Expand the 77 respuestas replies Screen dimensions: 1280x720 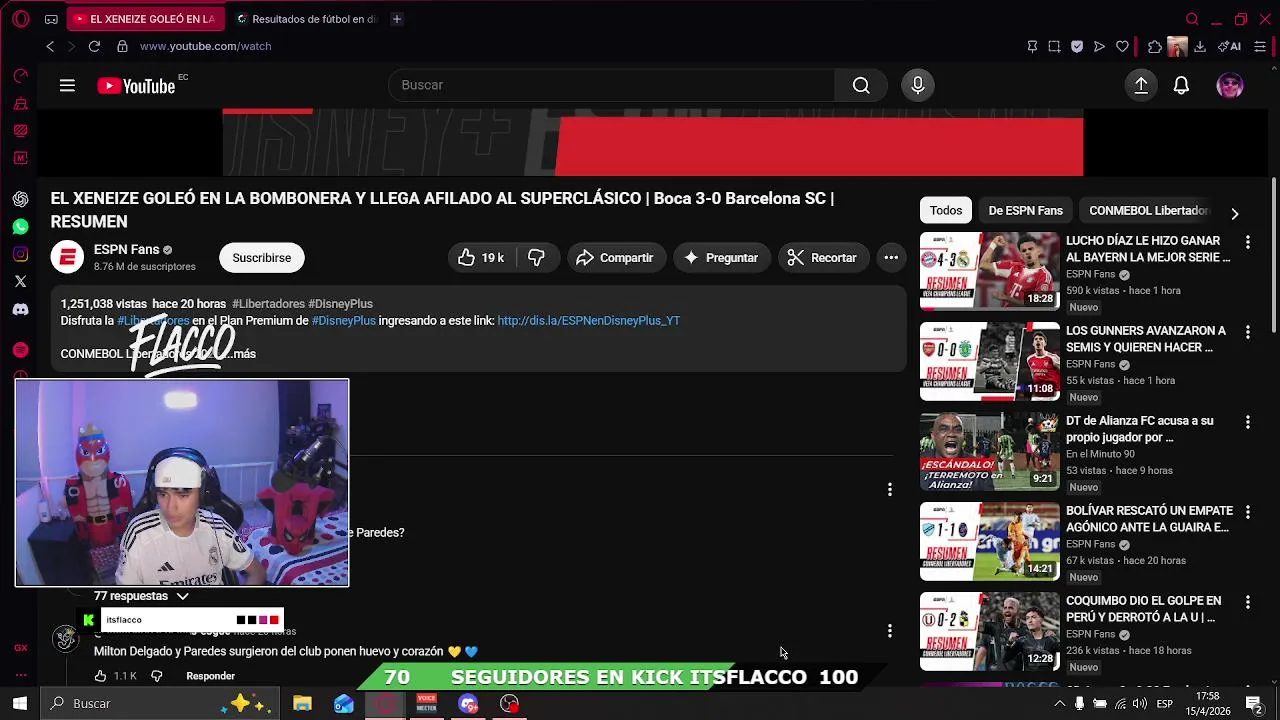(x=141, y=596)
